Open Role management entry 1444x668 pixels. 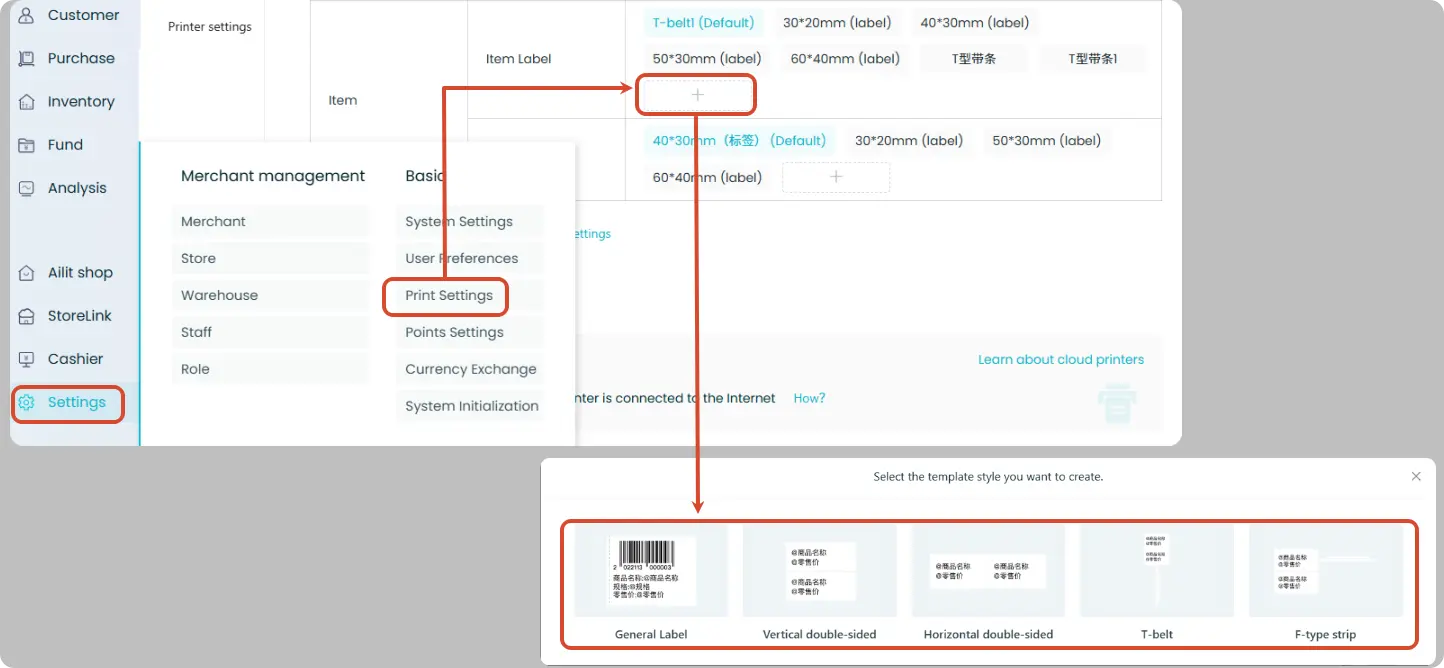[270, 369]
